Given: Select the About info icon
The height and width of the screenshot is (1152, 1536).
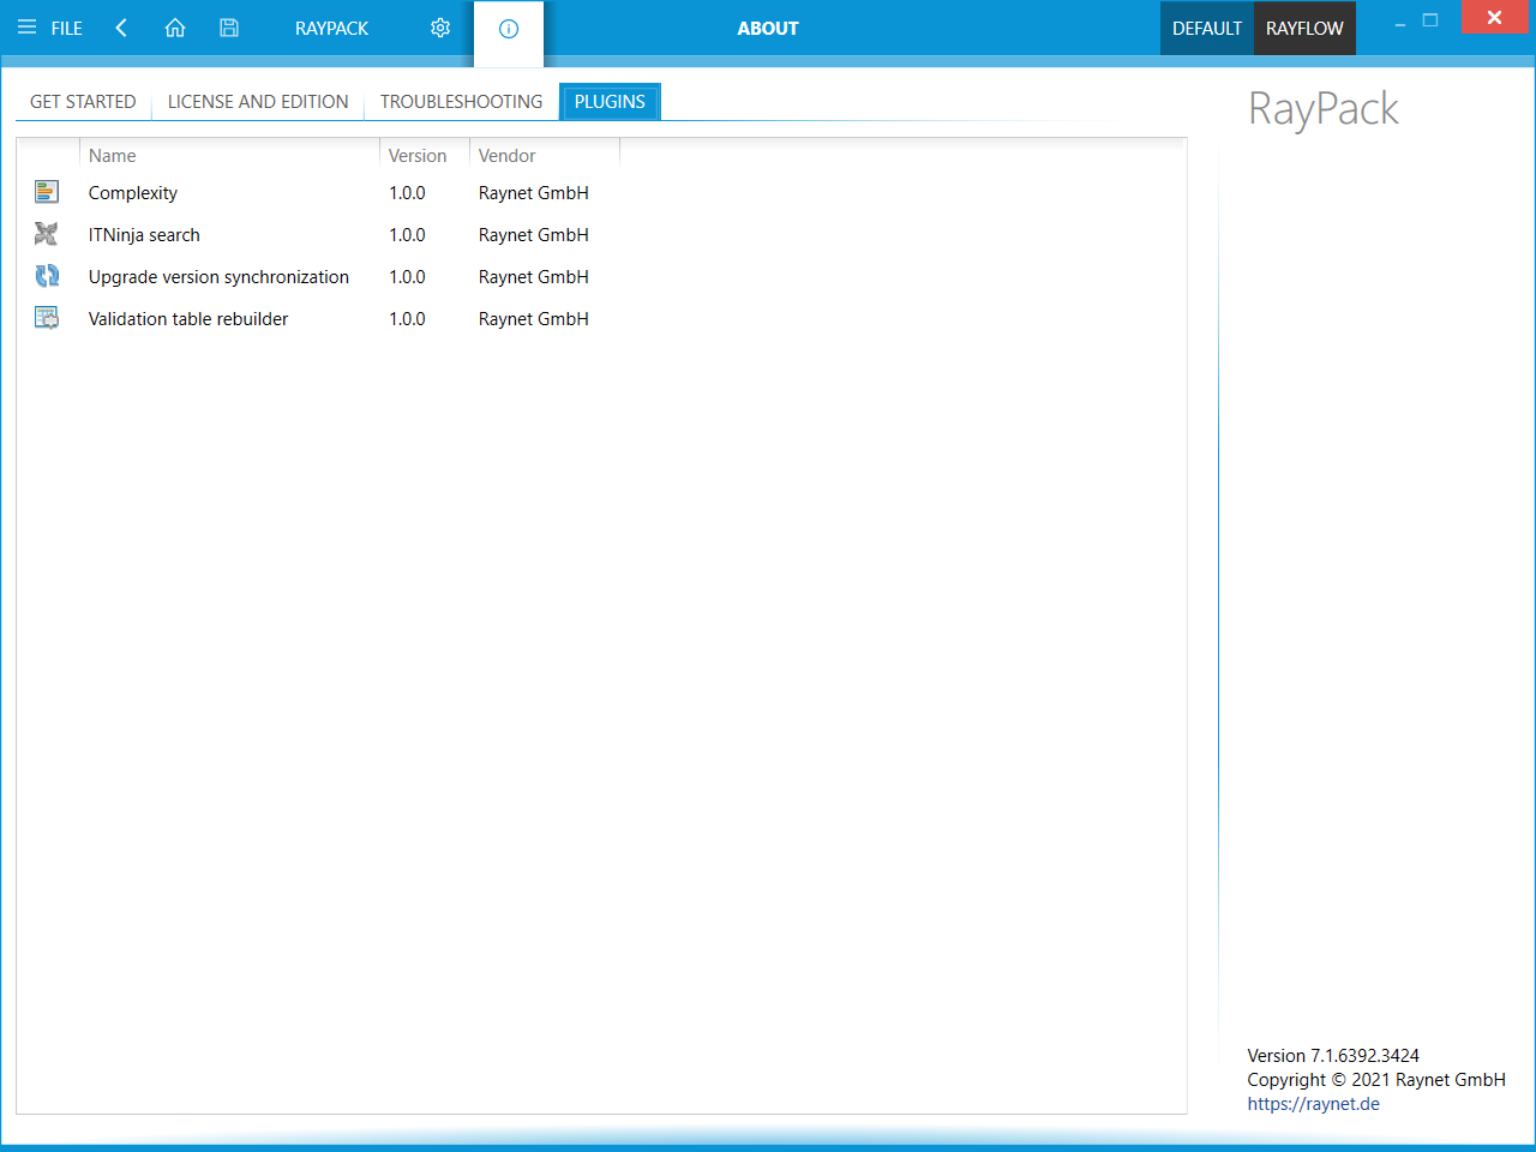Looking at the screenshot, I should pyautogui.click(x=508, y=29).
